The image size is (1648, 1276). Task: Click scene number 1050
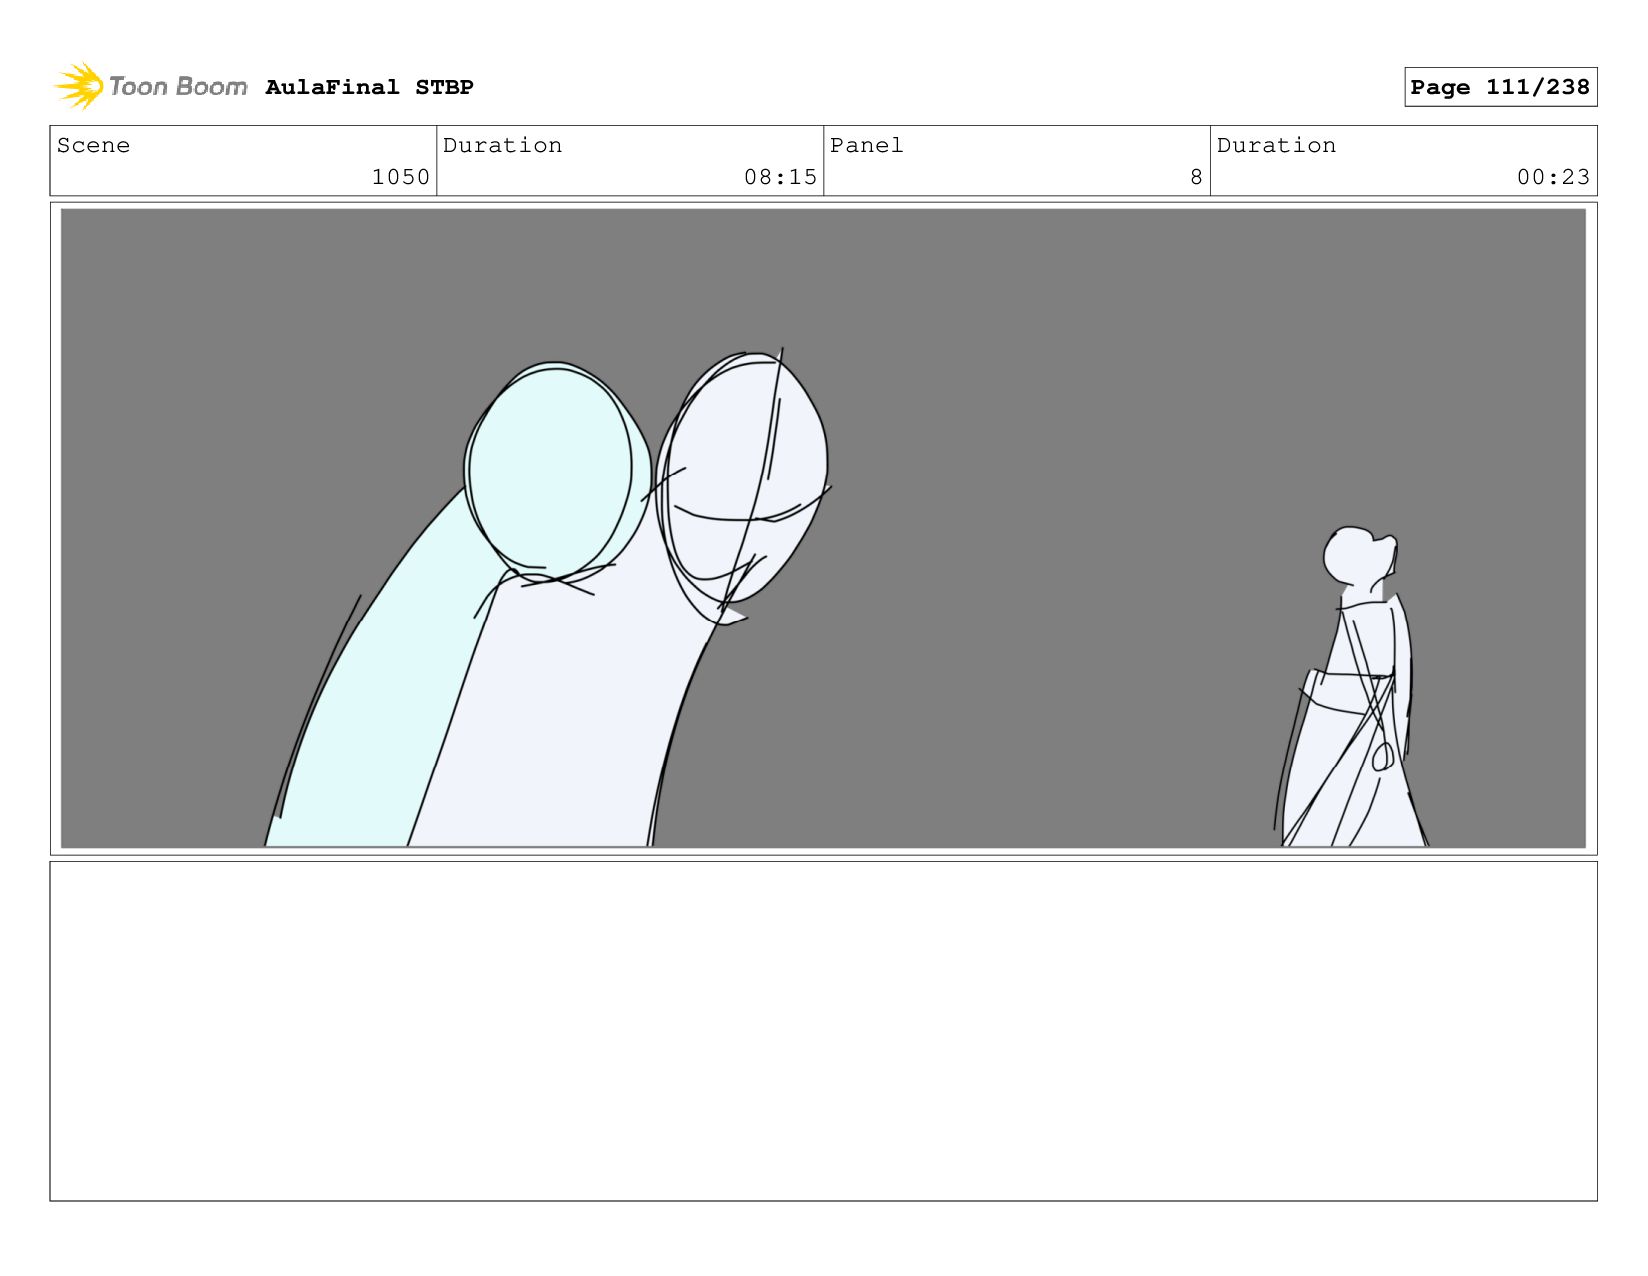tap(400, 177)
